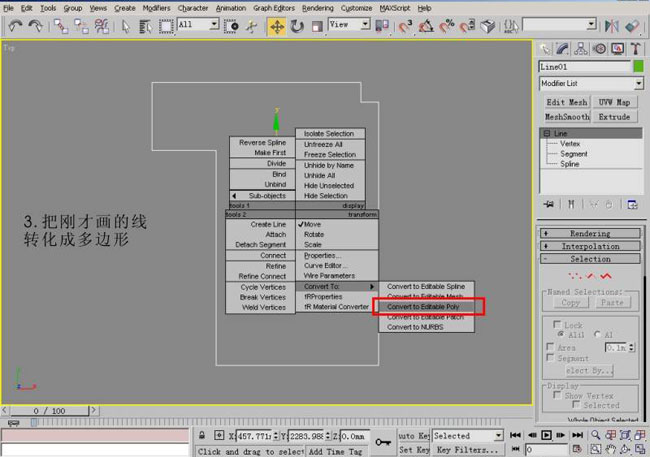Choose Convert to Editable Spline

427,287
